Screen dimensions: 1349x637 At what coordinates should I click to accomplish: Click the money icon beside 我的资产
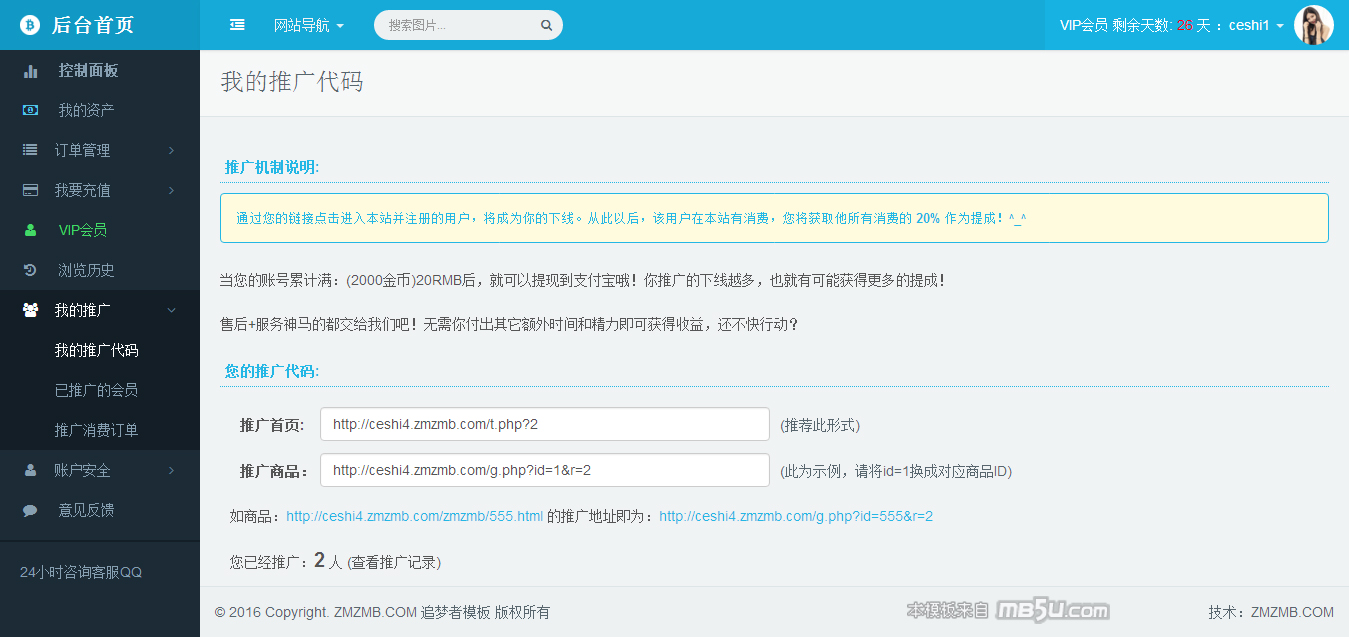(31, 110)
